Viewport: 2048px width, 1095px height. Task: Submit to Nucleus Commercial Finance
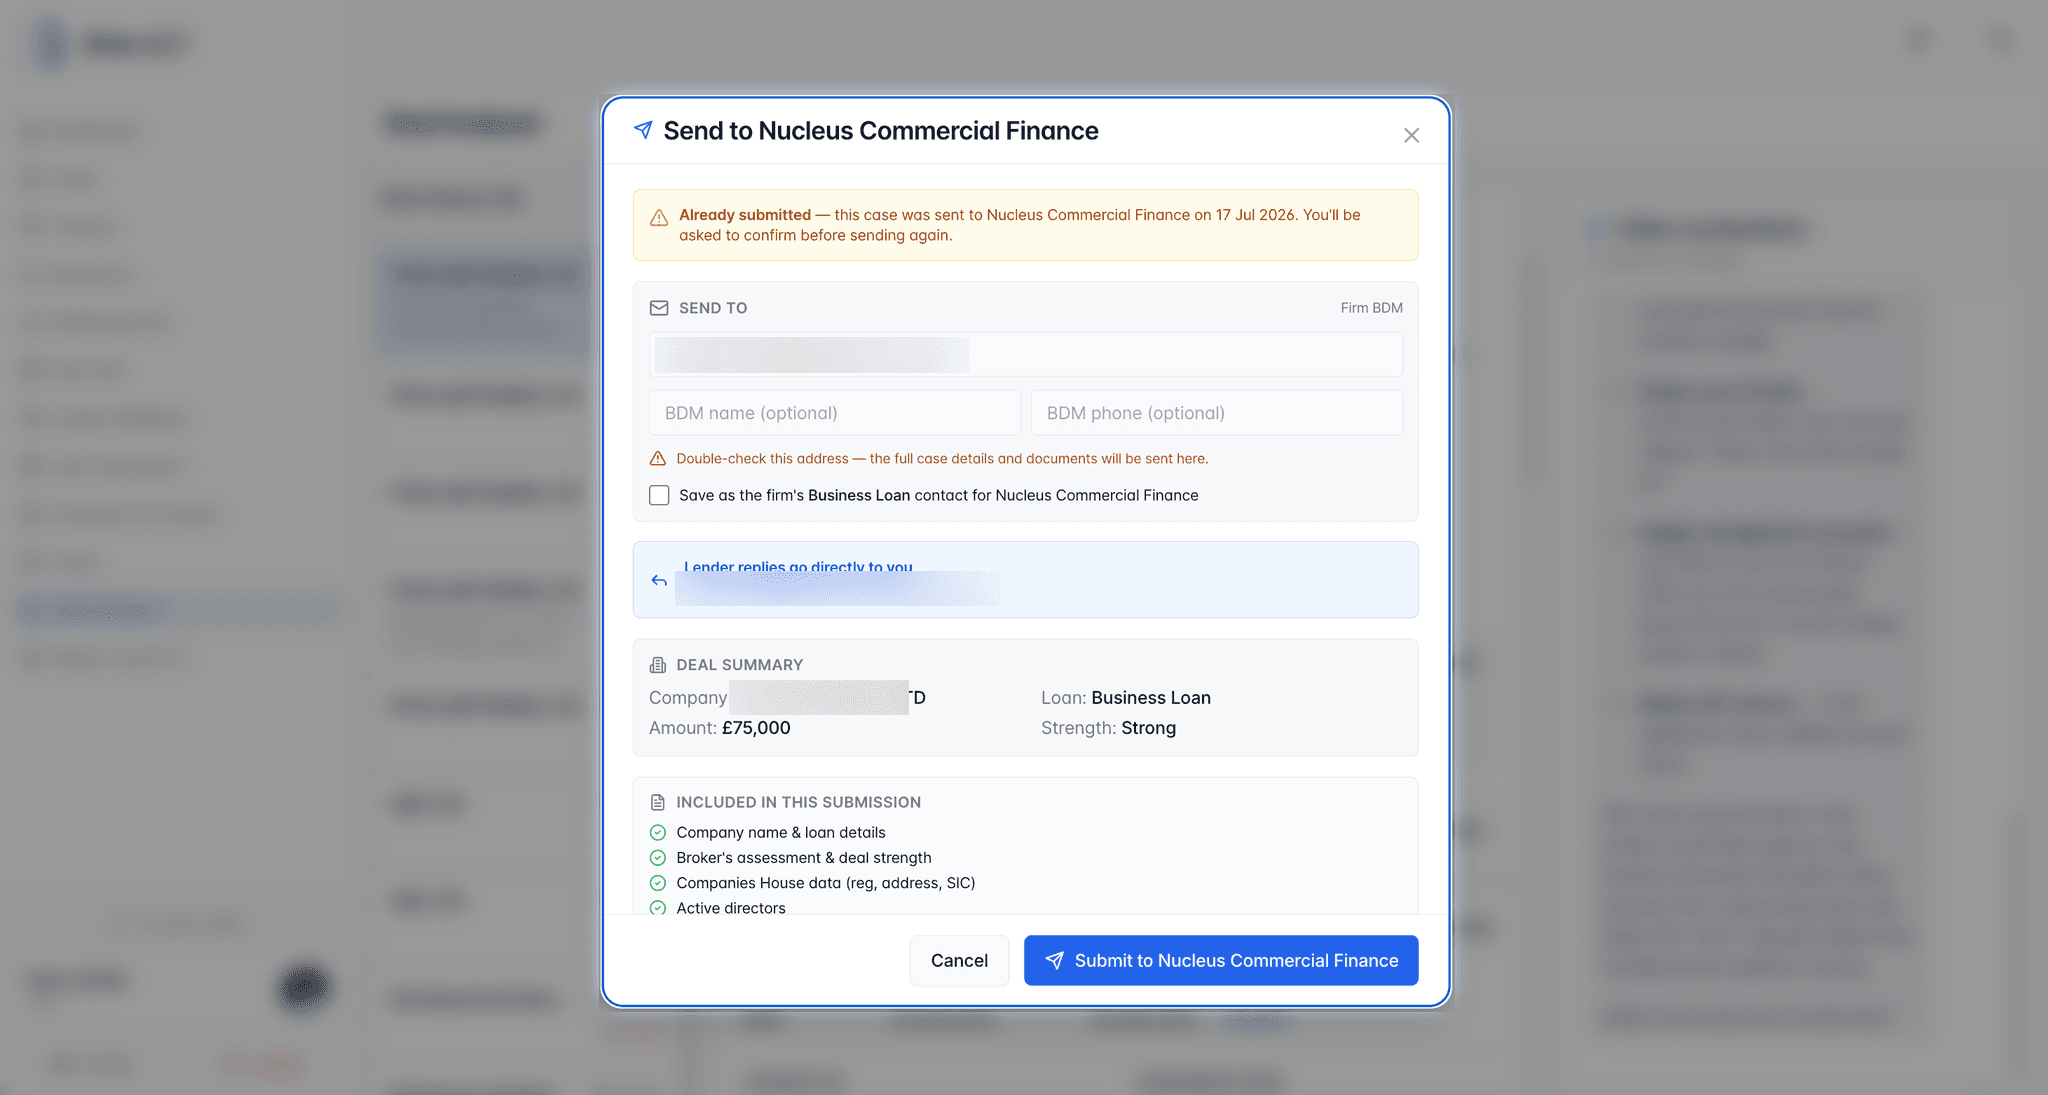(x=1221, y=960)
